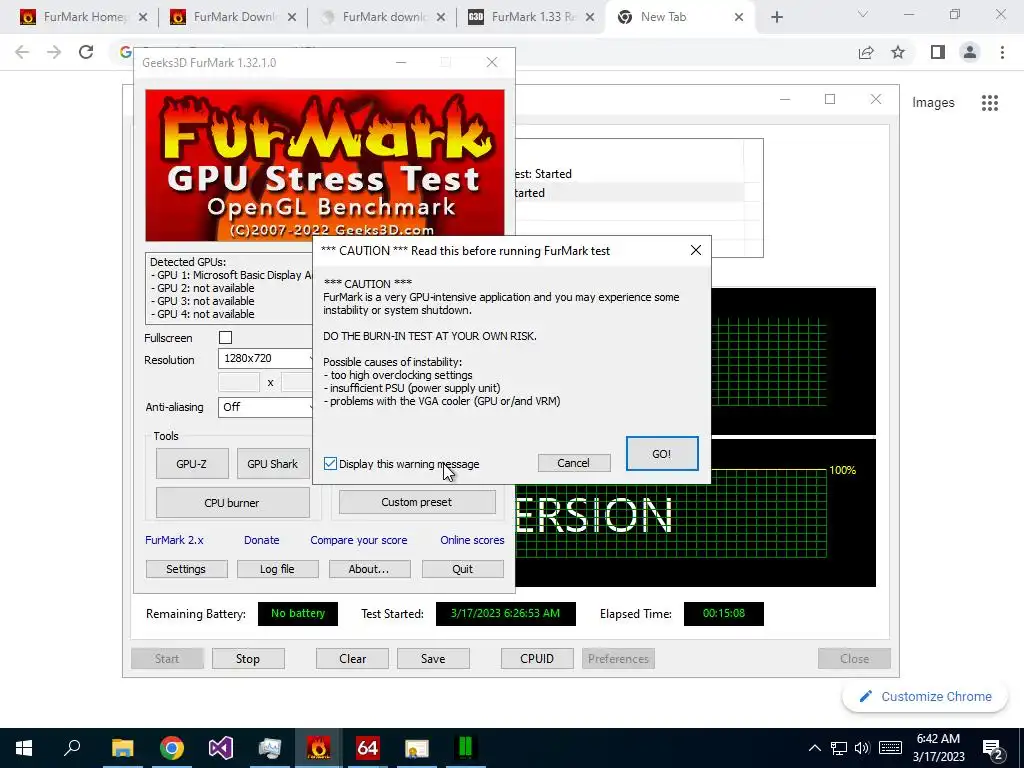
Task: Click the Custom preset button
Action: coord(417,502)
